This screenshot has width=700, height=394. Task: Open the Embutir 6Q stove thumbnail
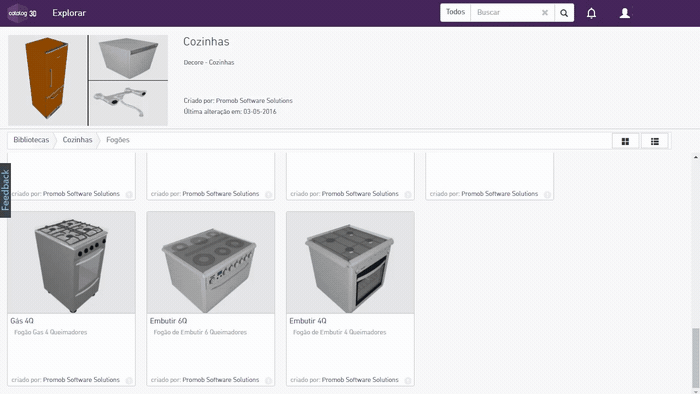tap(211, 262)
